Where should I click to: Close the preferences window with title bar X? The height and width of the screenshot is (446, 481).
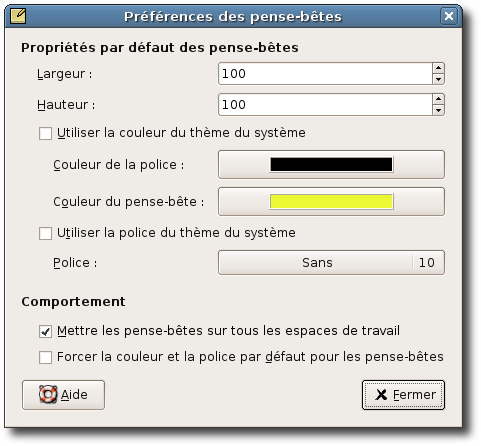pos(449,16)
